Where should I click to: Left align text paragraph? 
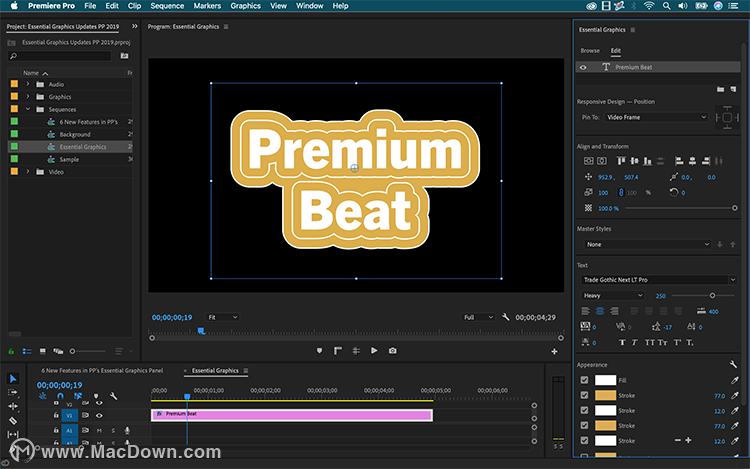point(585,311)
